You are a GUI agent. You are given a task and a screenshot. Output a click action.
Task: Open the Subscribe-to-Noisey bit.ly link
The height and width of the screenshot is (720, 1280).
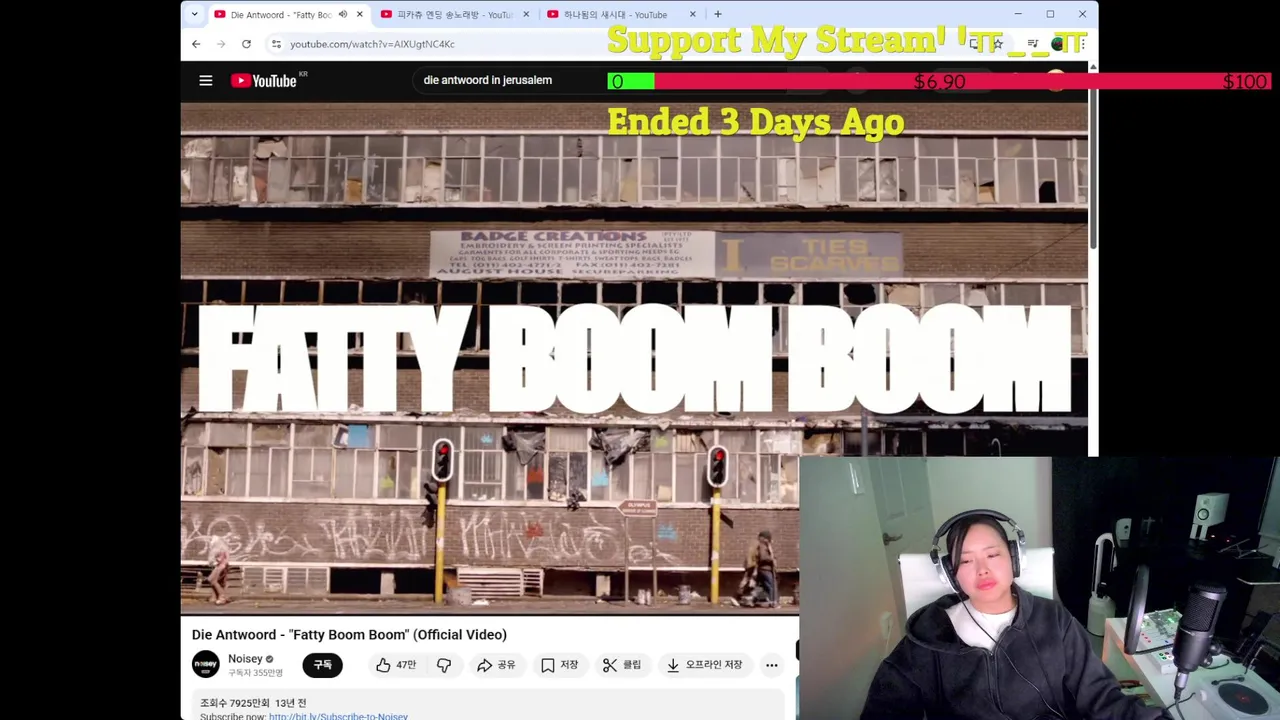click(338, 716)
